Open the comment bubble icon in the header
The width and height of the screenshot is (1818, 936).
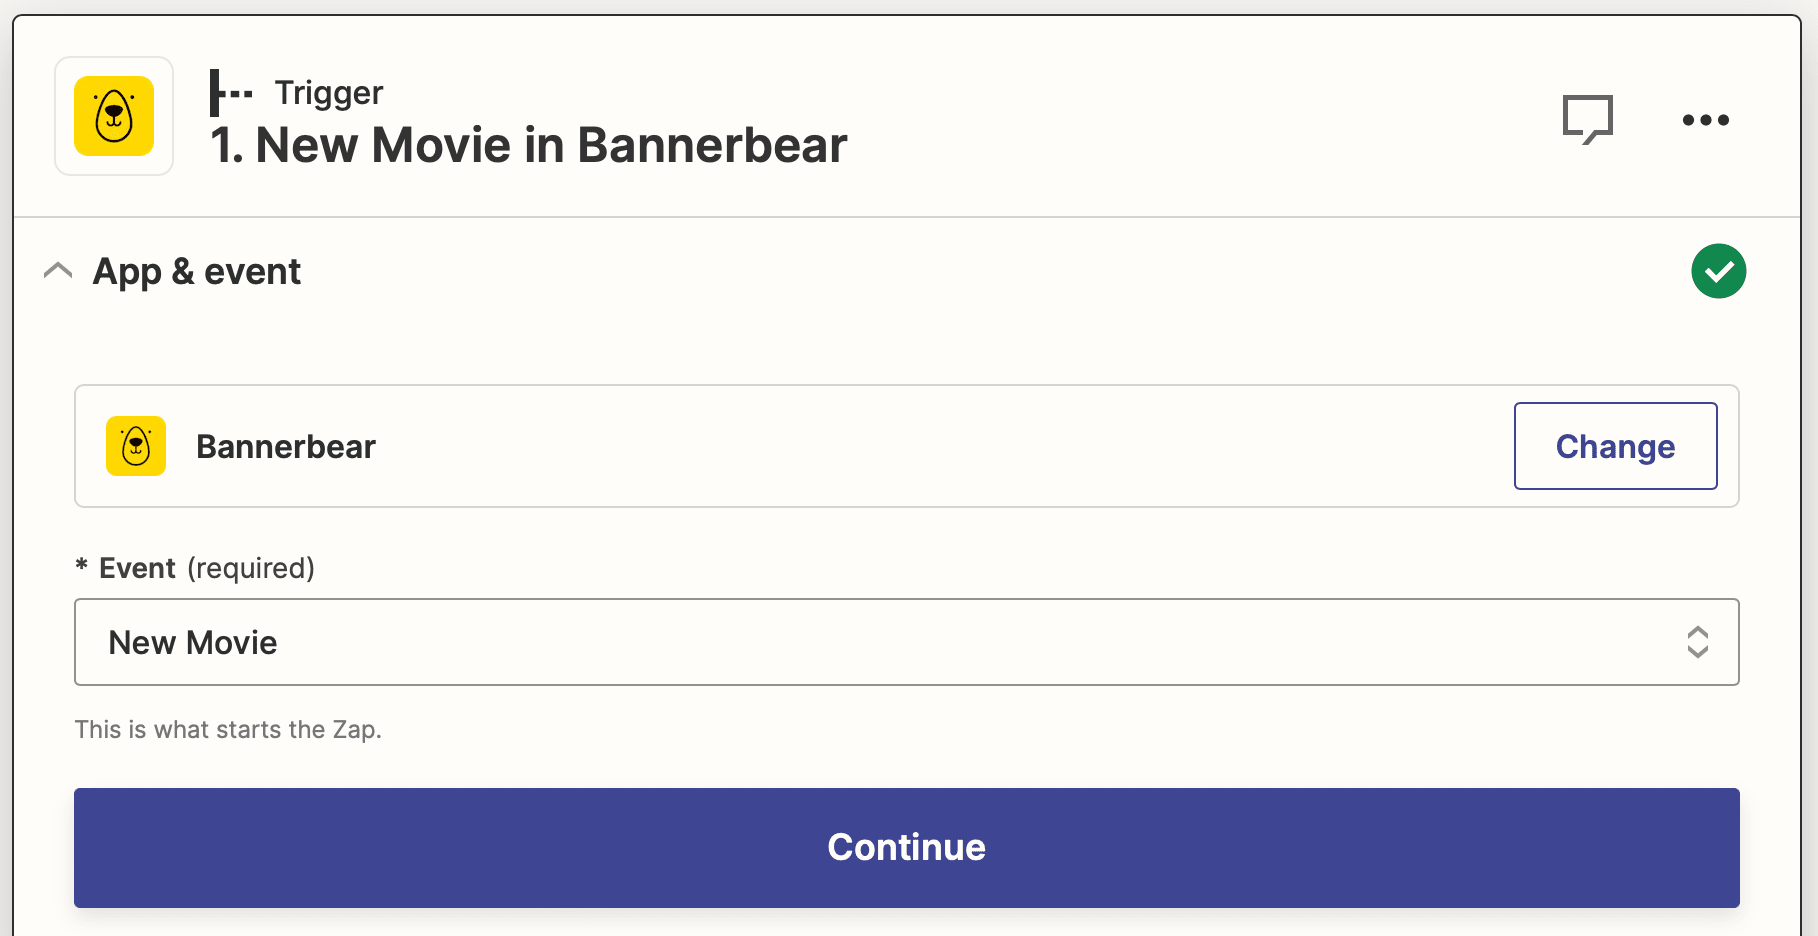pos(1588,119)
